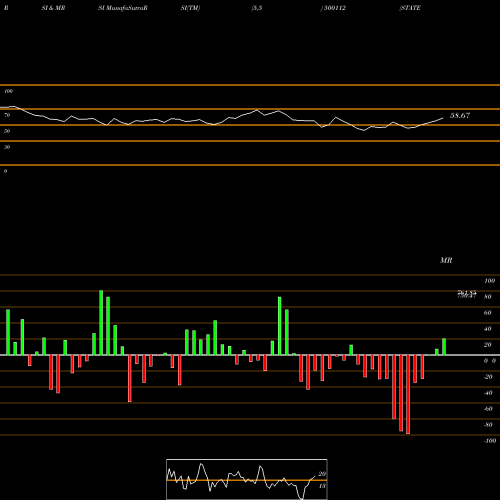Screen dimensions: 500x500
Task: Click the -60 label on MR axis
Action: pos(488,409)
